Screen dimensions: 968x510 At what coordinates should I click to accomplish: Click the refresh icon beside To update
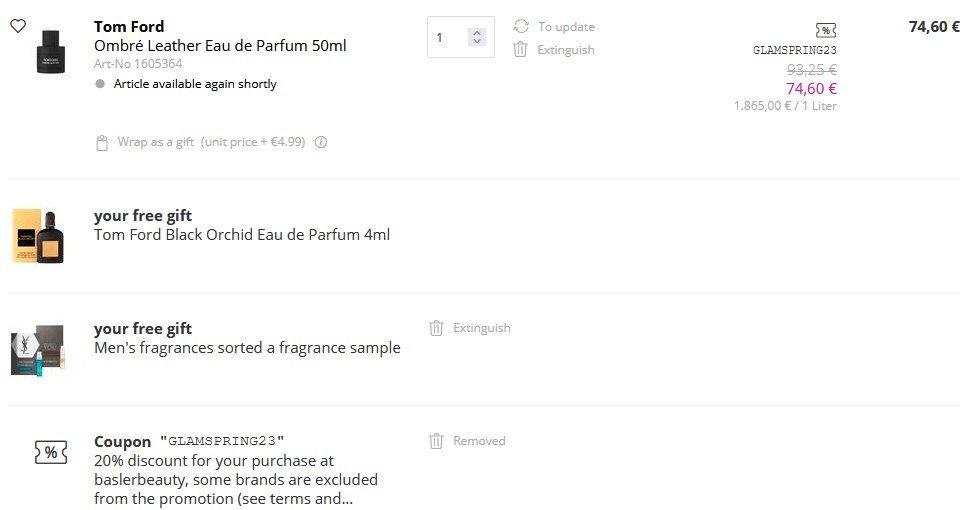520,27
